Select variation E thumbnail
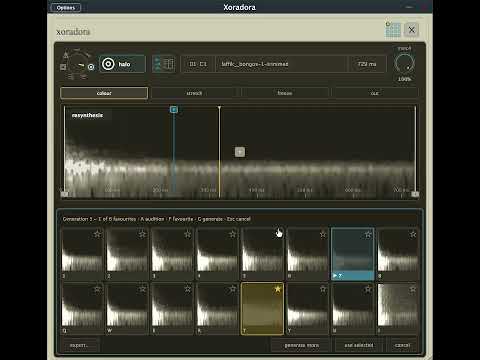Screen dimensions: 480x360 pos(172,309)
